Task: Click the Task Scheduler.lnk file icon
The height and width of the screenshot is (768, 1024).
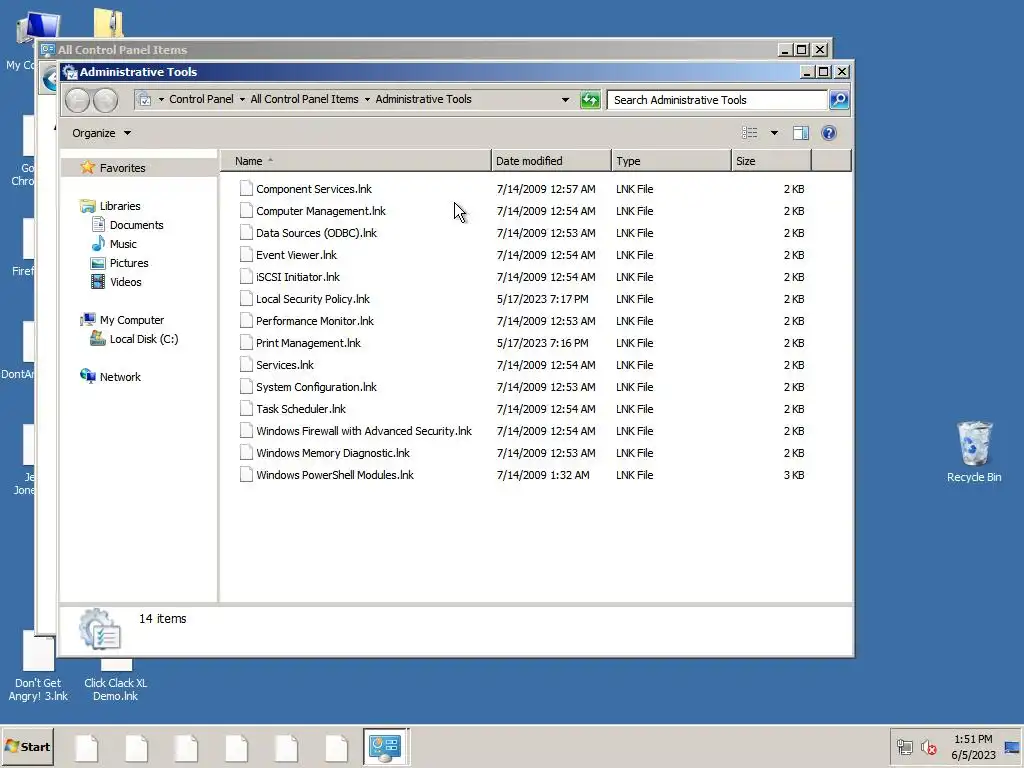Action: coord(246,409)
